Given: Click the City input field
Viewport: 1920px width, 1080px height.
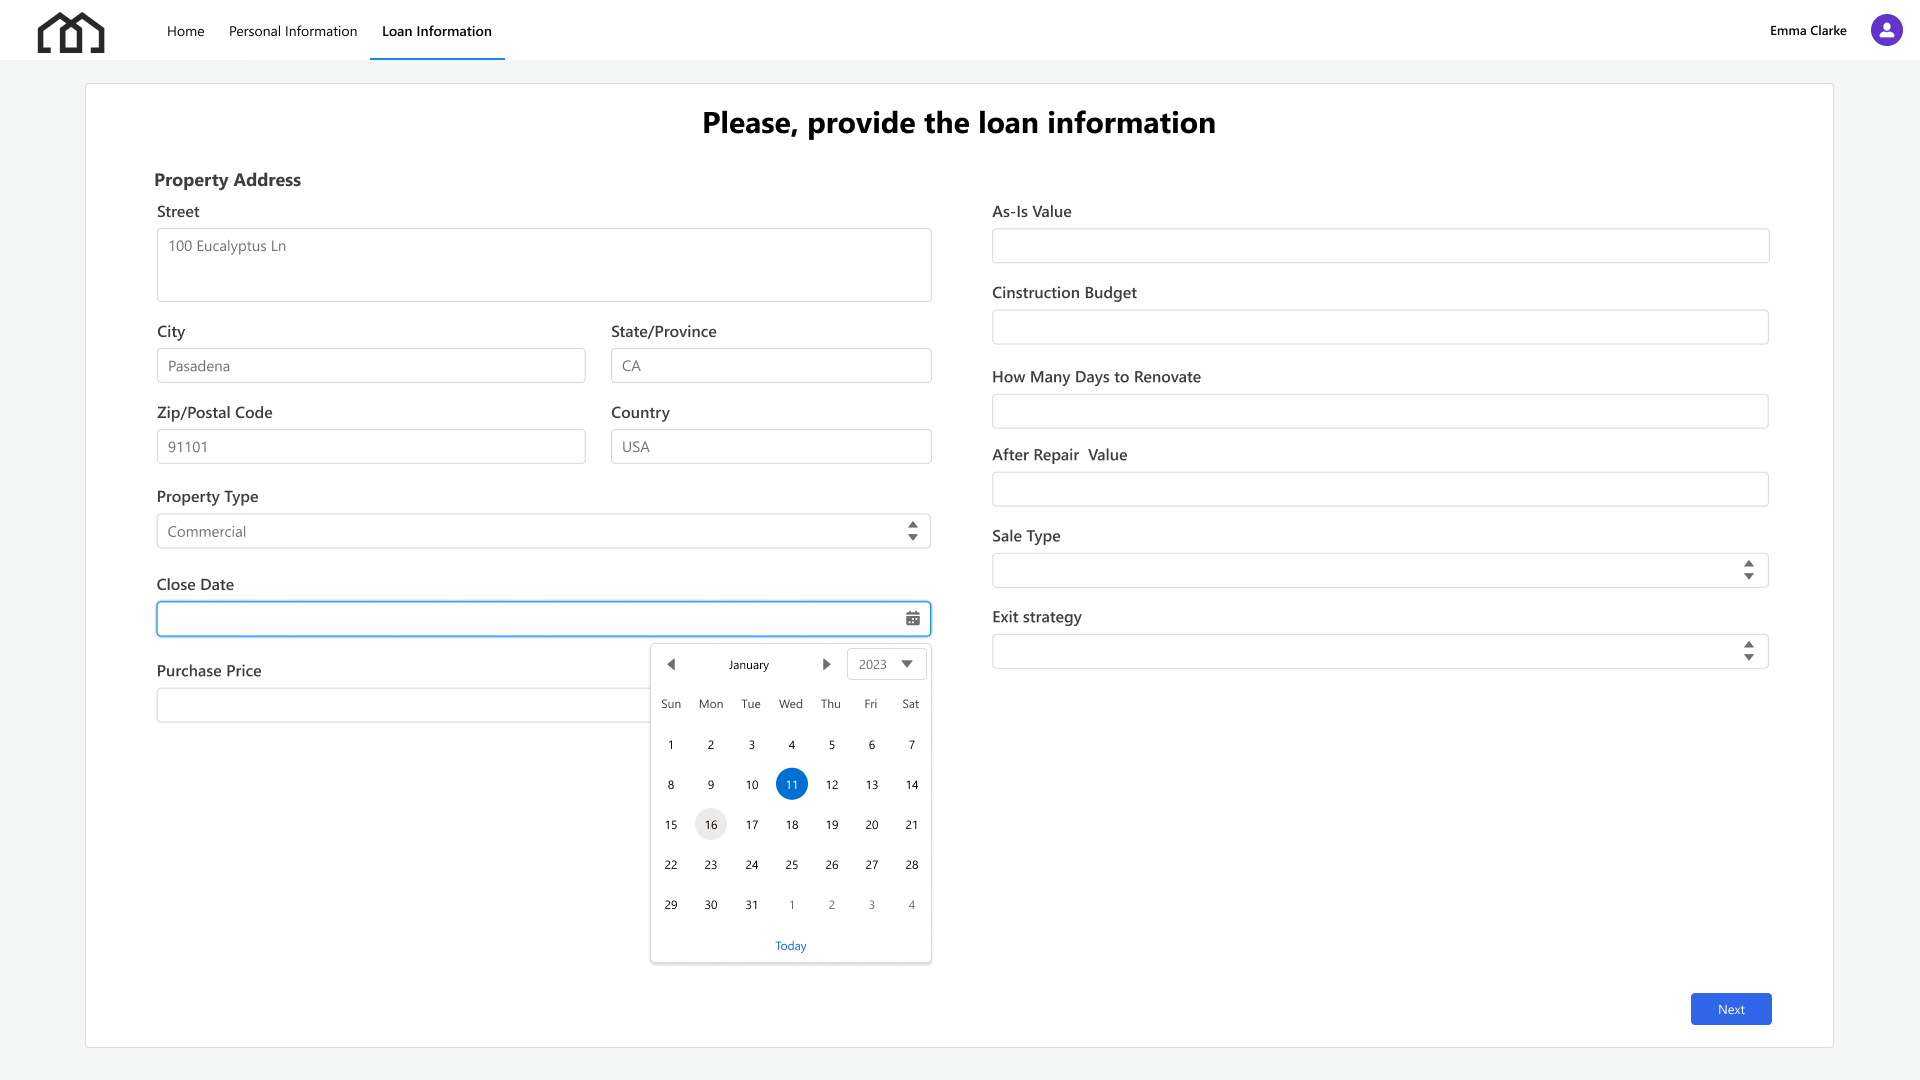Looking at the screenshot, I should click(x=371, y=365).
